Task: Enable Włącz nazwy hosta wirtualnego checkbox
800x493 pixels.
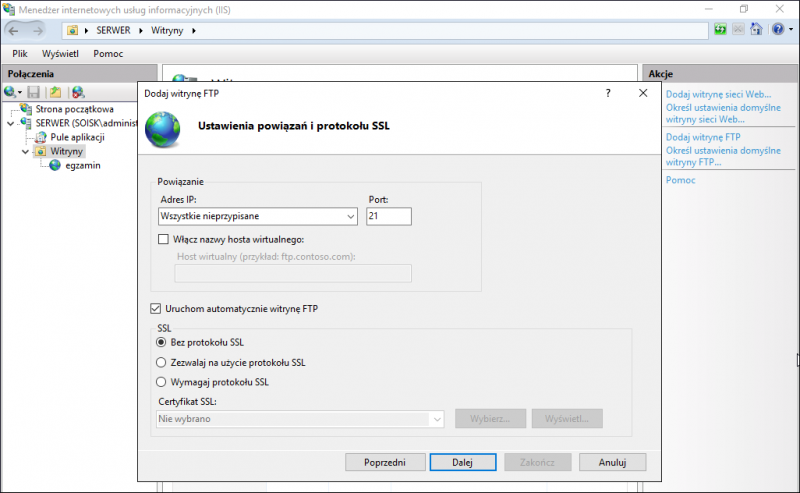Action: point(163,239)
